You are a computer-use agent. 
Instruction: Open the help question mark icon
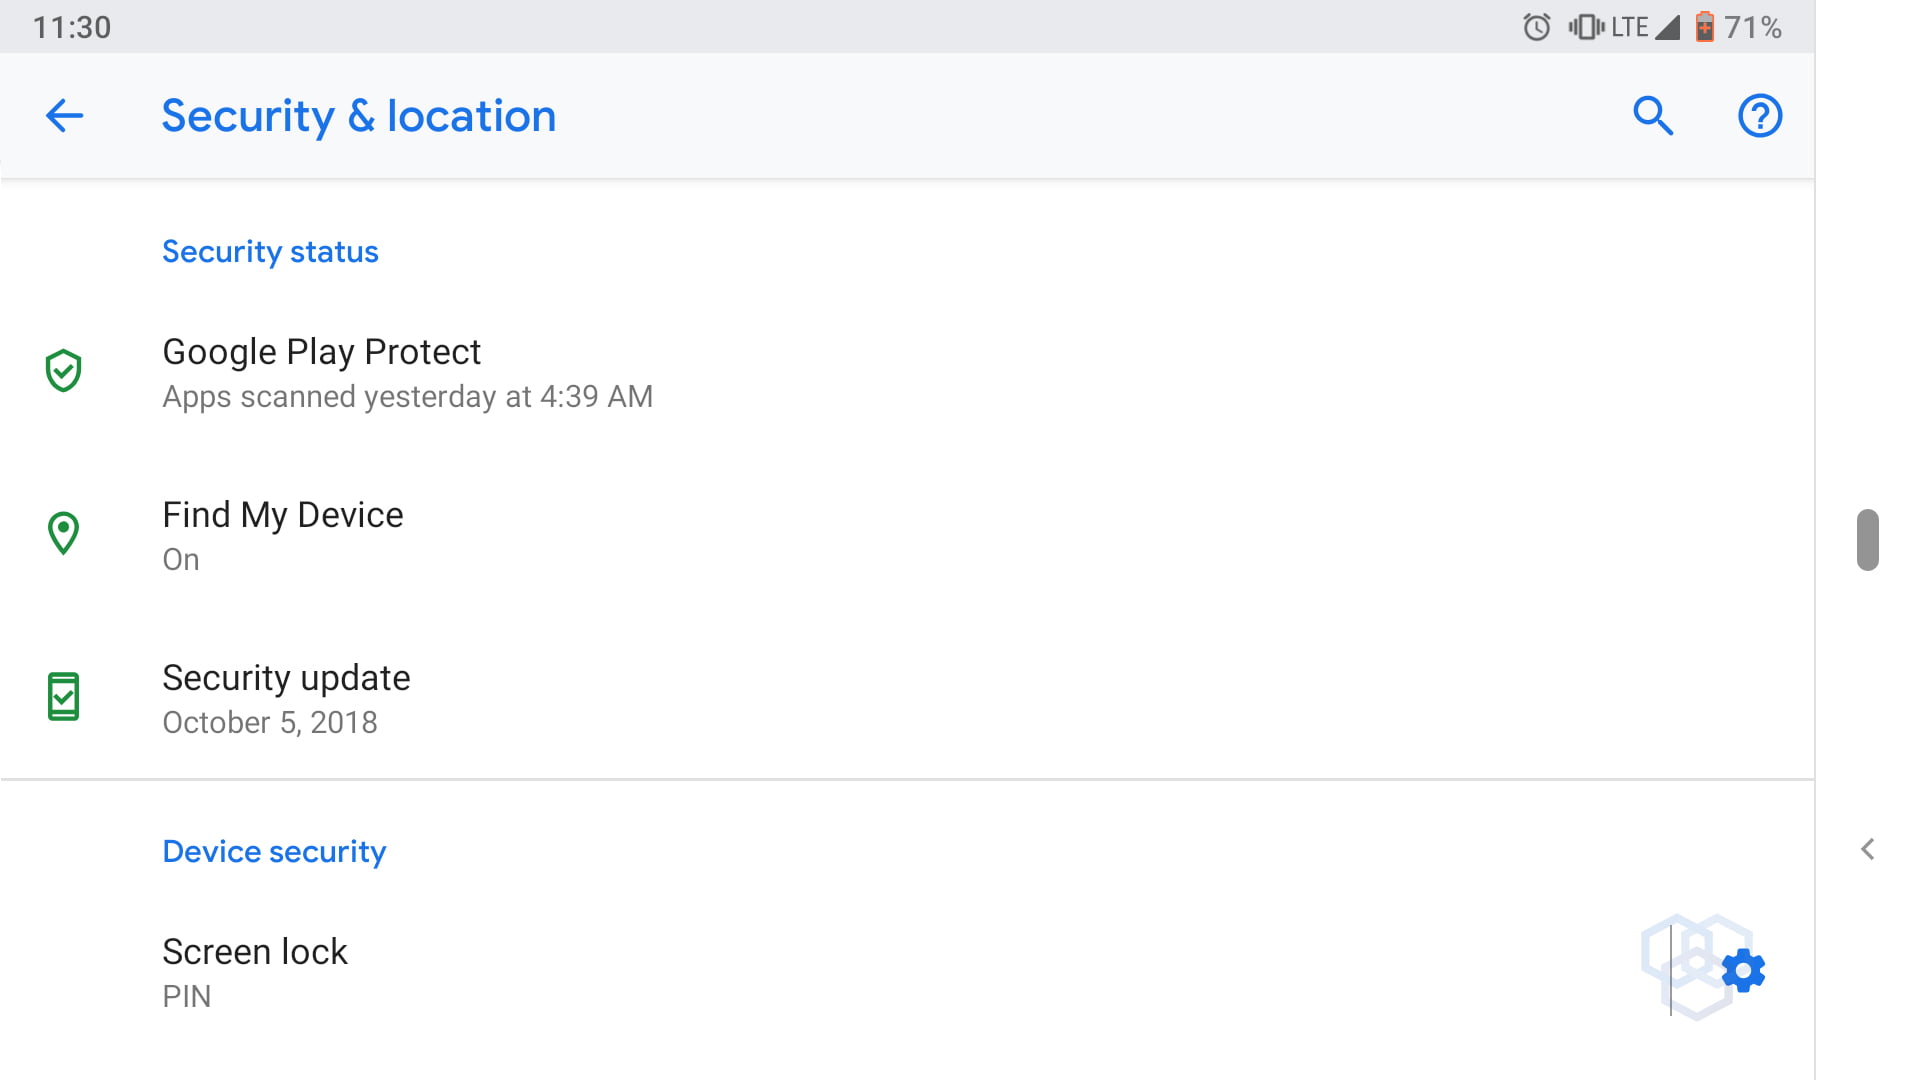click(1759, 116)
